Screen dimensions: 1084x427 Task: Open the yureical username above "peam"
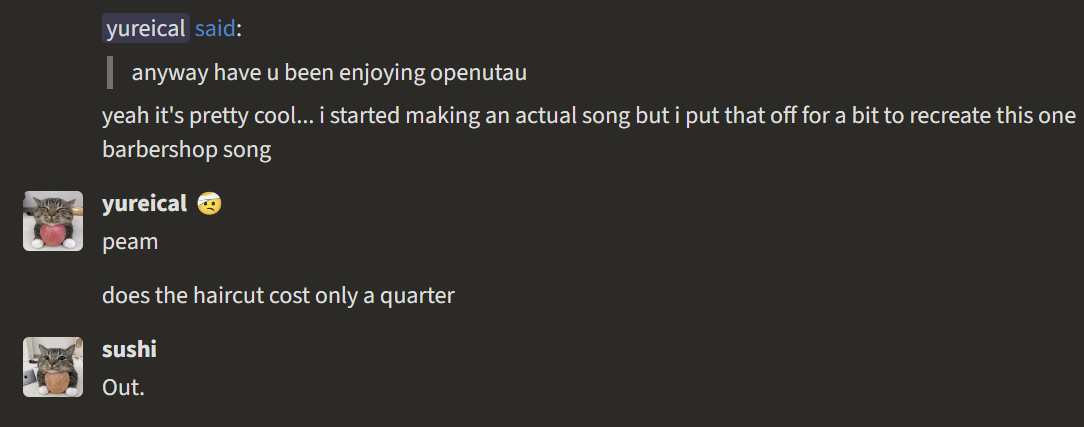(x=144, y=204)
